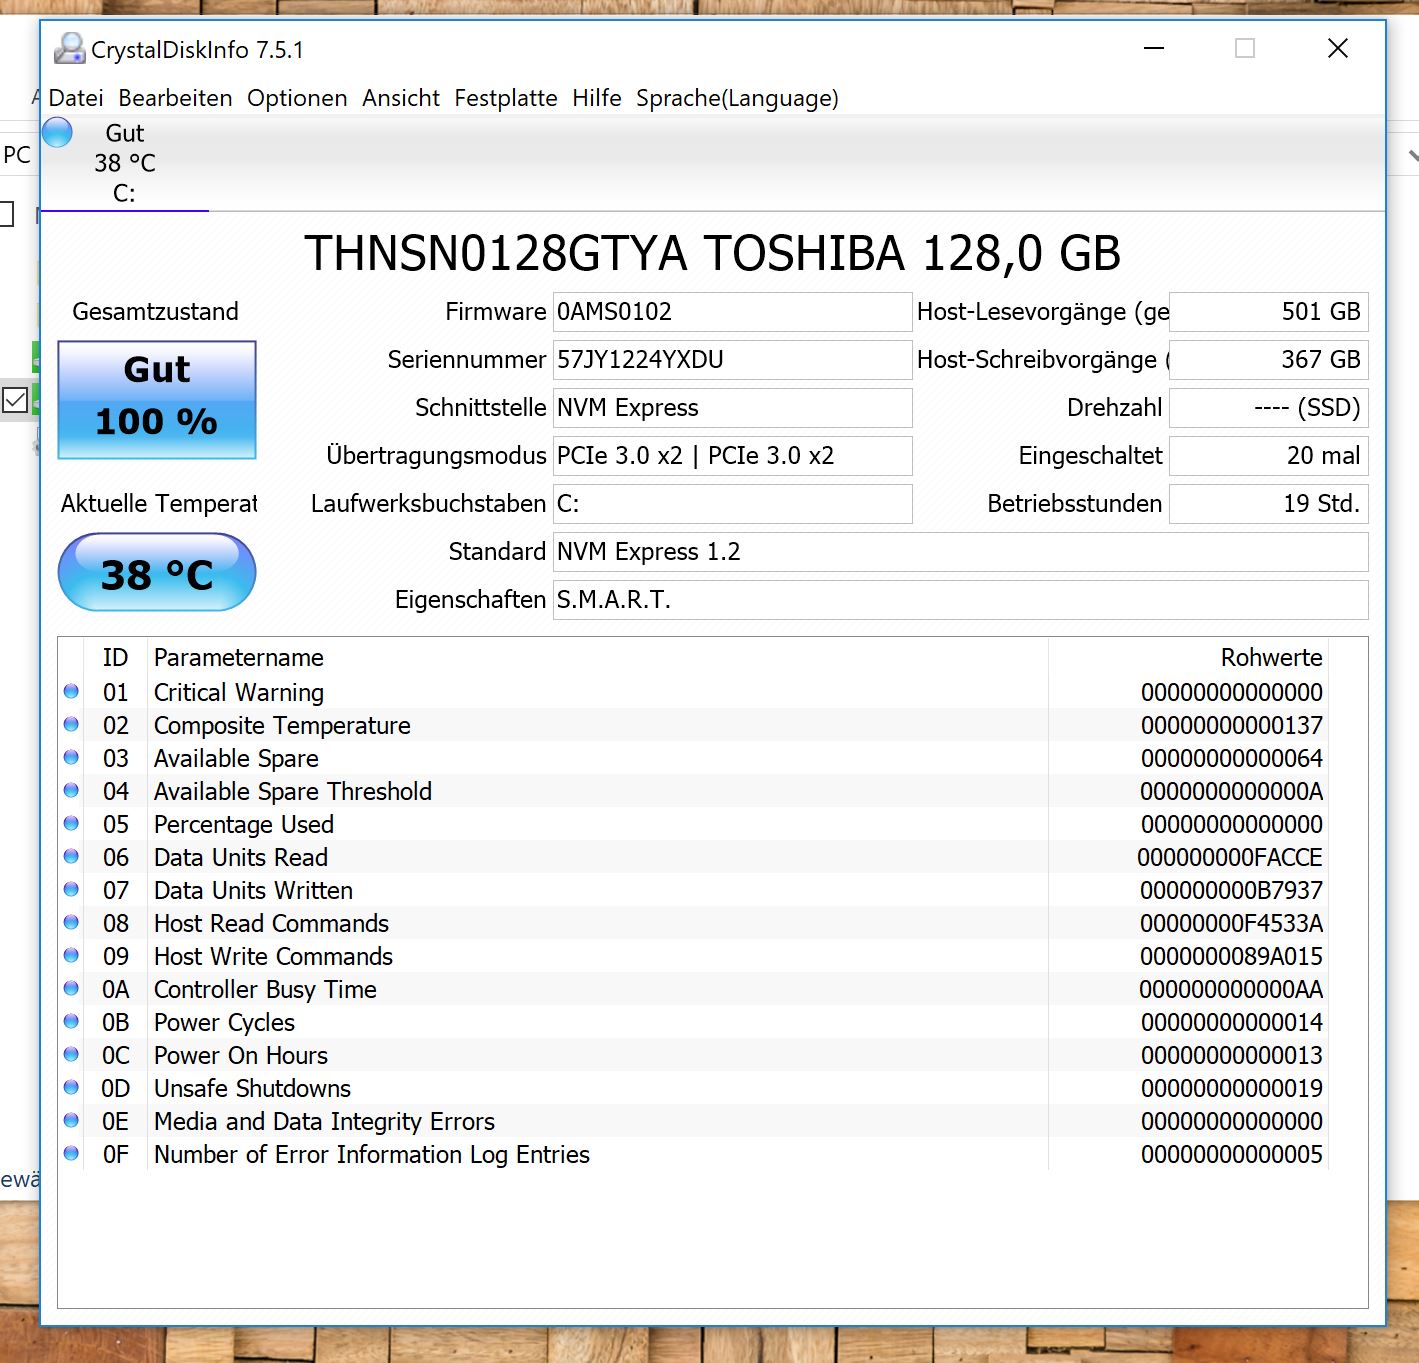Image resolution: width=1419 pixels, height=1363 pixels.
Task: Click status dot for Controller Busy Time row
Action: click(x=71, y=988)
